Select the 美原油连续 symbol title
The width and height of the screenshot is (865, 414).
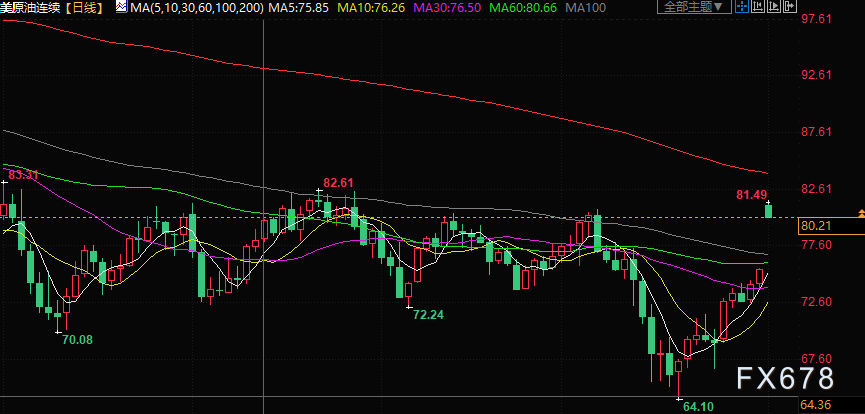[33, 7]
